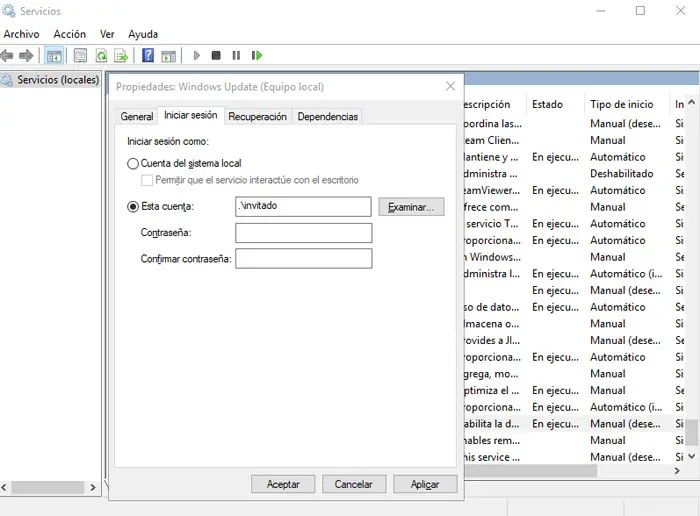Switch to the Dependencias tab
The width and height of the screenshot is (700, 516).
327,116
